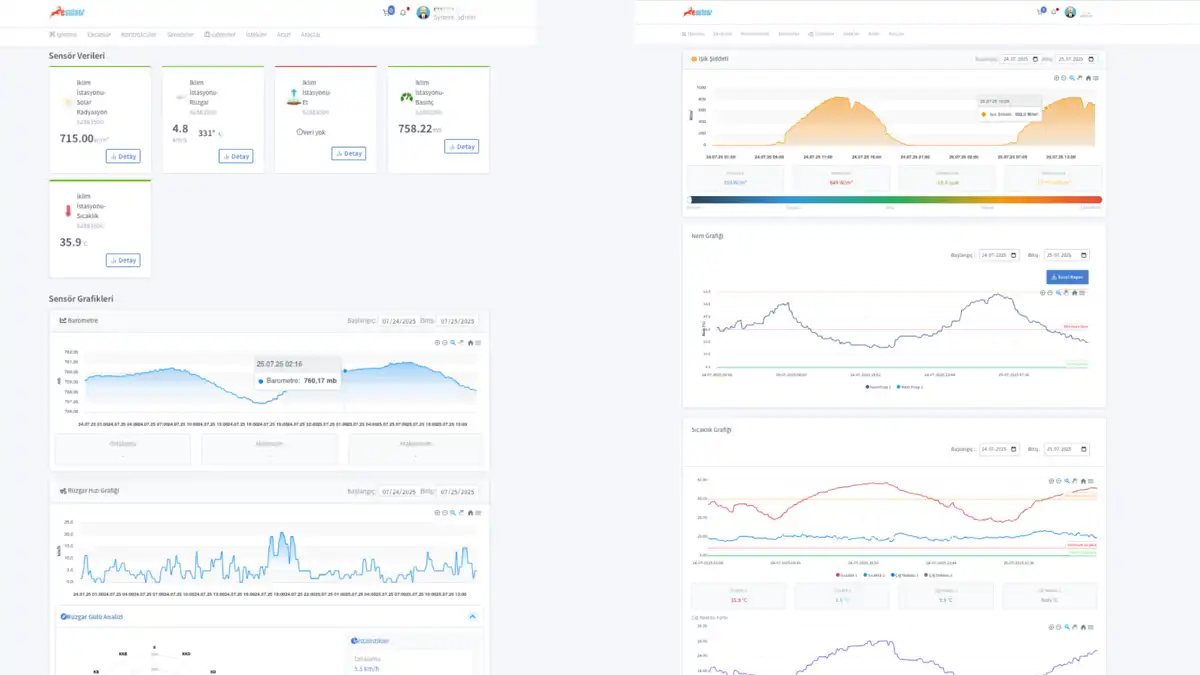
Task: Open the Kontrolcüler menu item
Action: 138,34
